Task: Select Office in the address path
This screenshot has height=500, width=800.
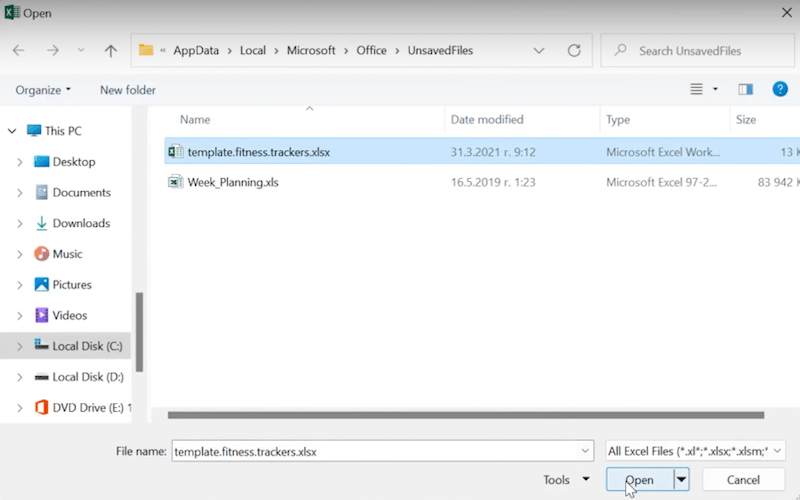Action: (371, 51)
